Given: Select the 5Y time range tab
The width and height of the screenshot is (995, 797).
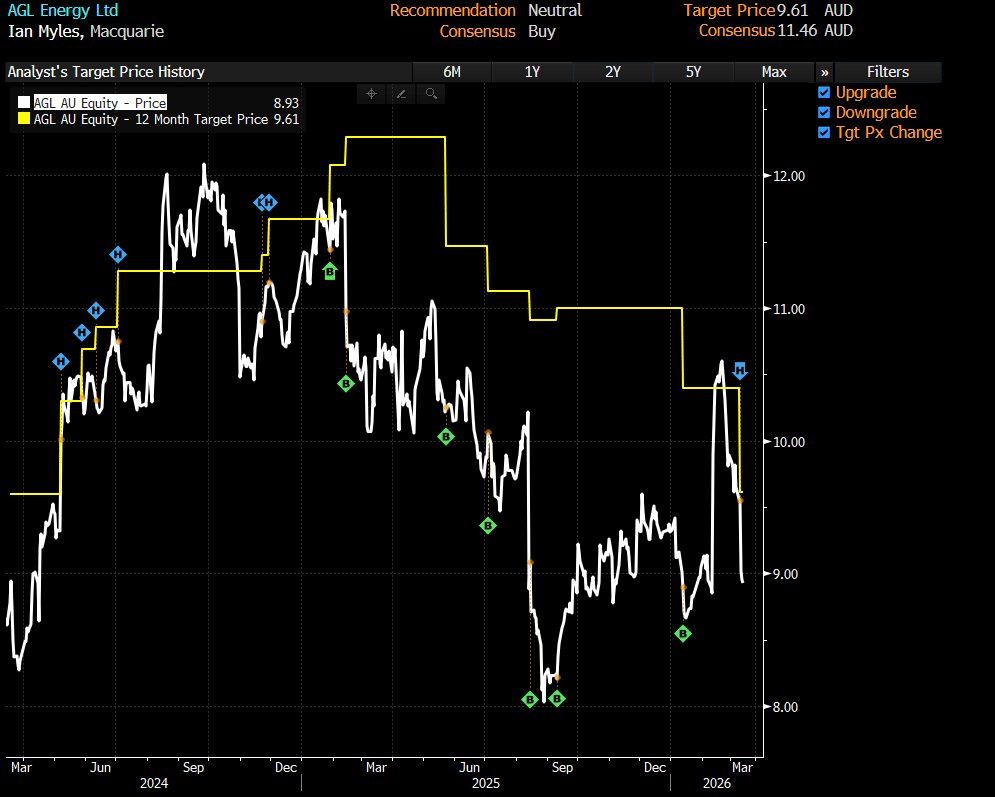Looking at the screenshot, I should click(x=693, y=72).
